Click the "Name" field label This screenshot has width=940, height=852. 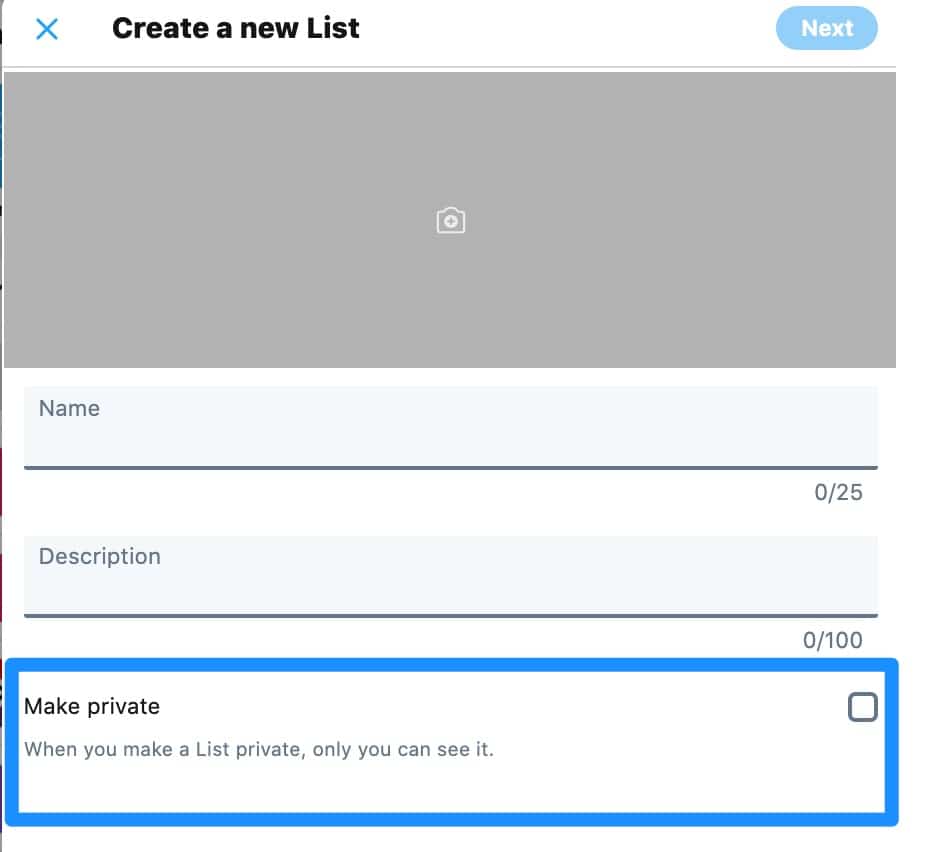[x=69, y=408]
